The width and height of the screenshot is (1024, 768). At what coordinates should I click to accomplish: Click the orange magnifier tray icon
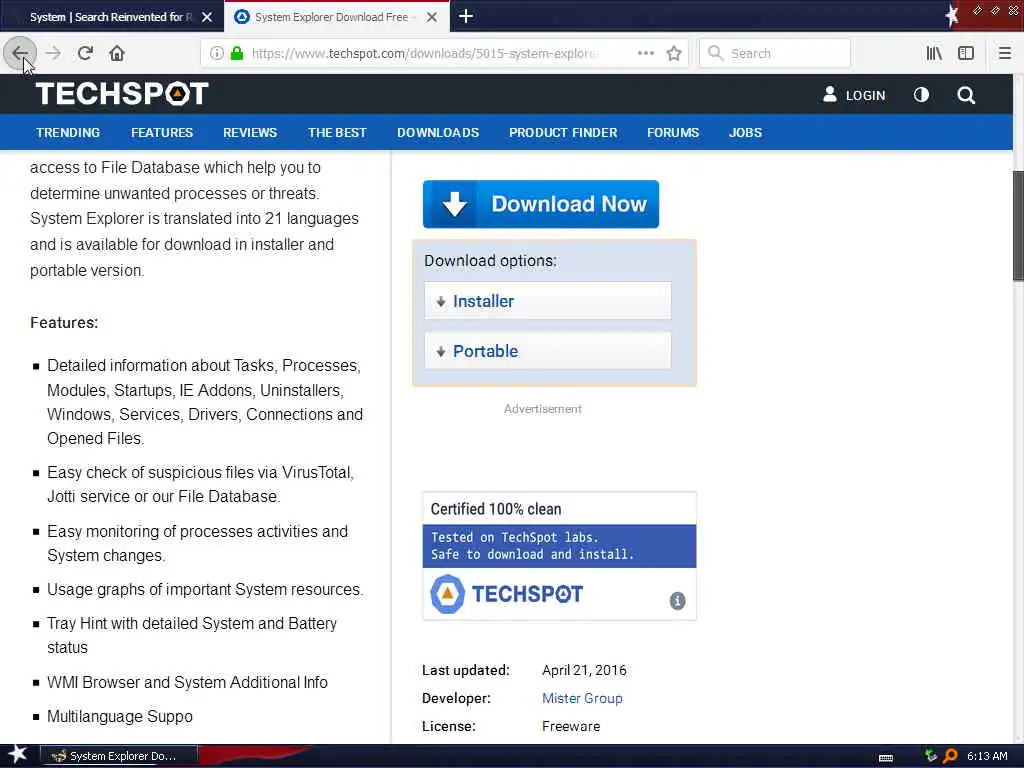tap(951, 756)
